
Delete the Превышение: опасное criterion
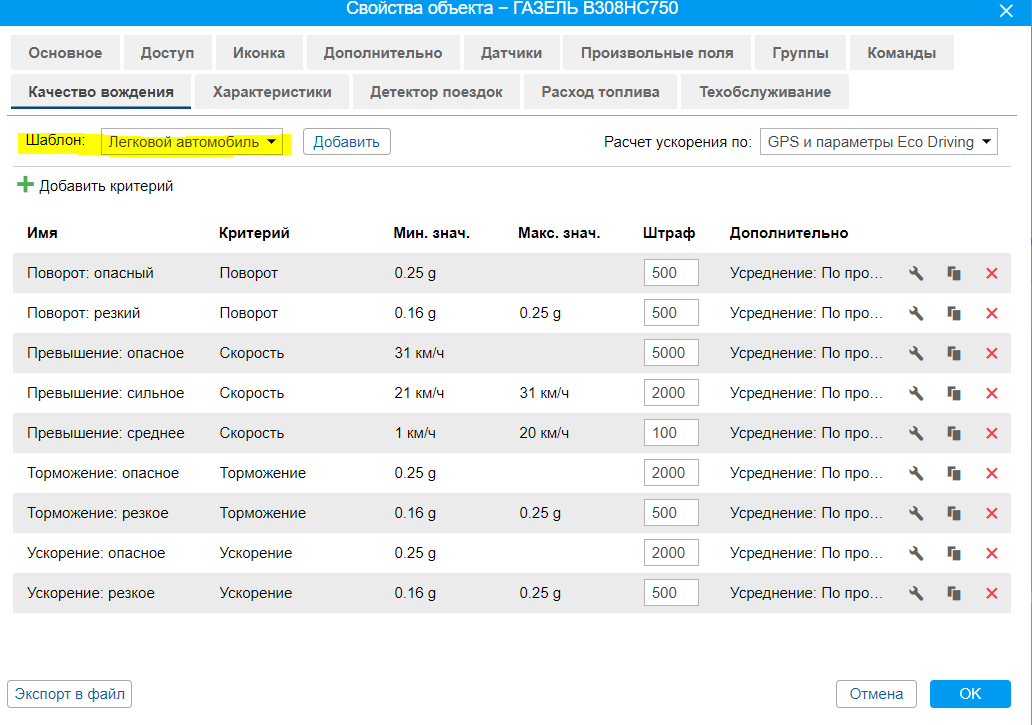pyautogui.click(x=992, y=353)
